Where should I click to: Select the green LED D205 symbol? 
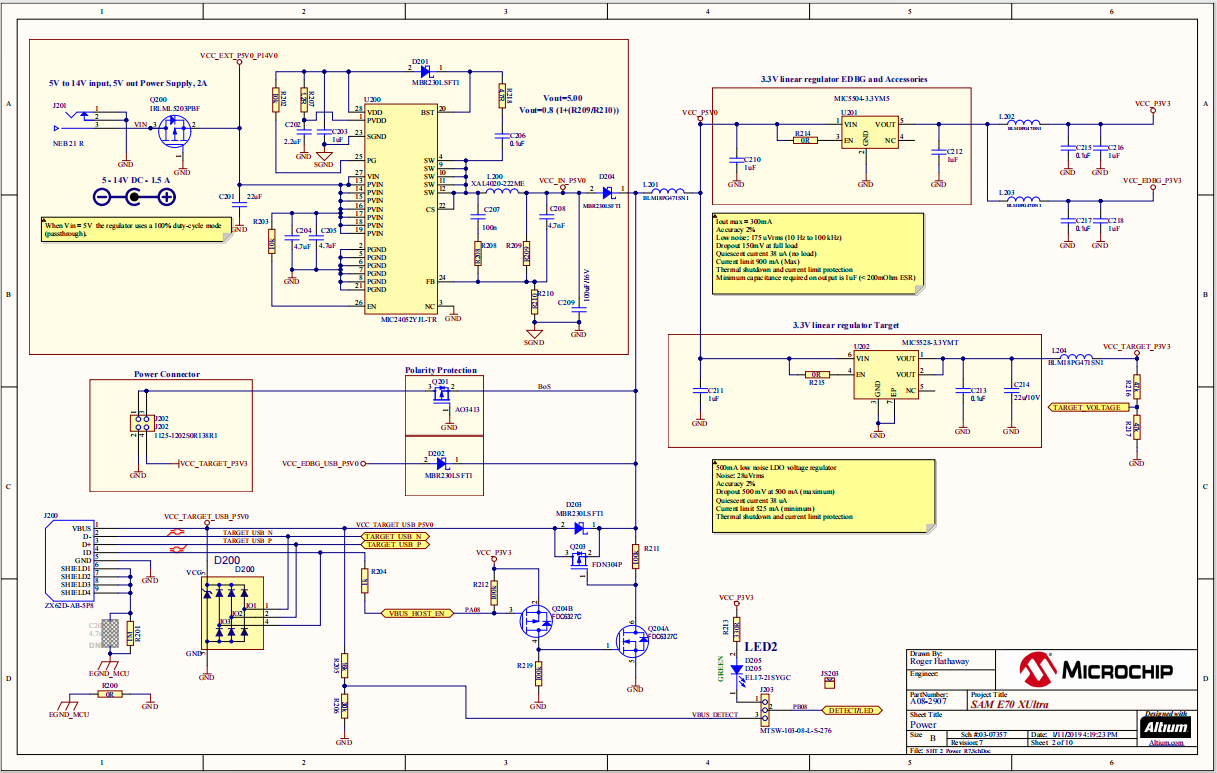point(737,669)
